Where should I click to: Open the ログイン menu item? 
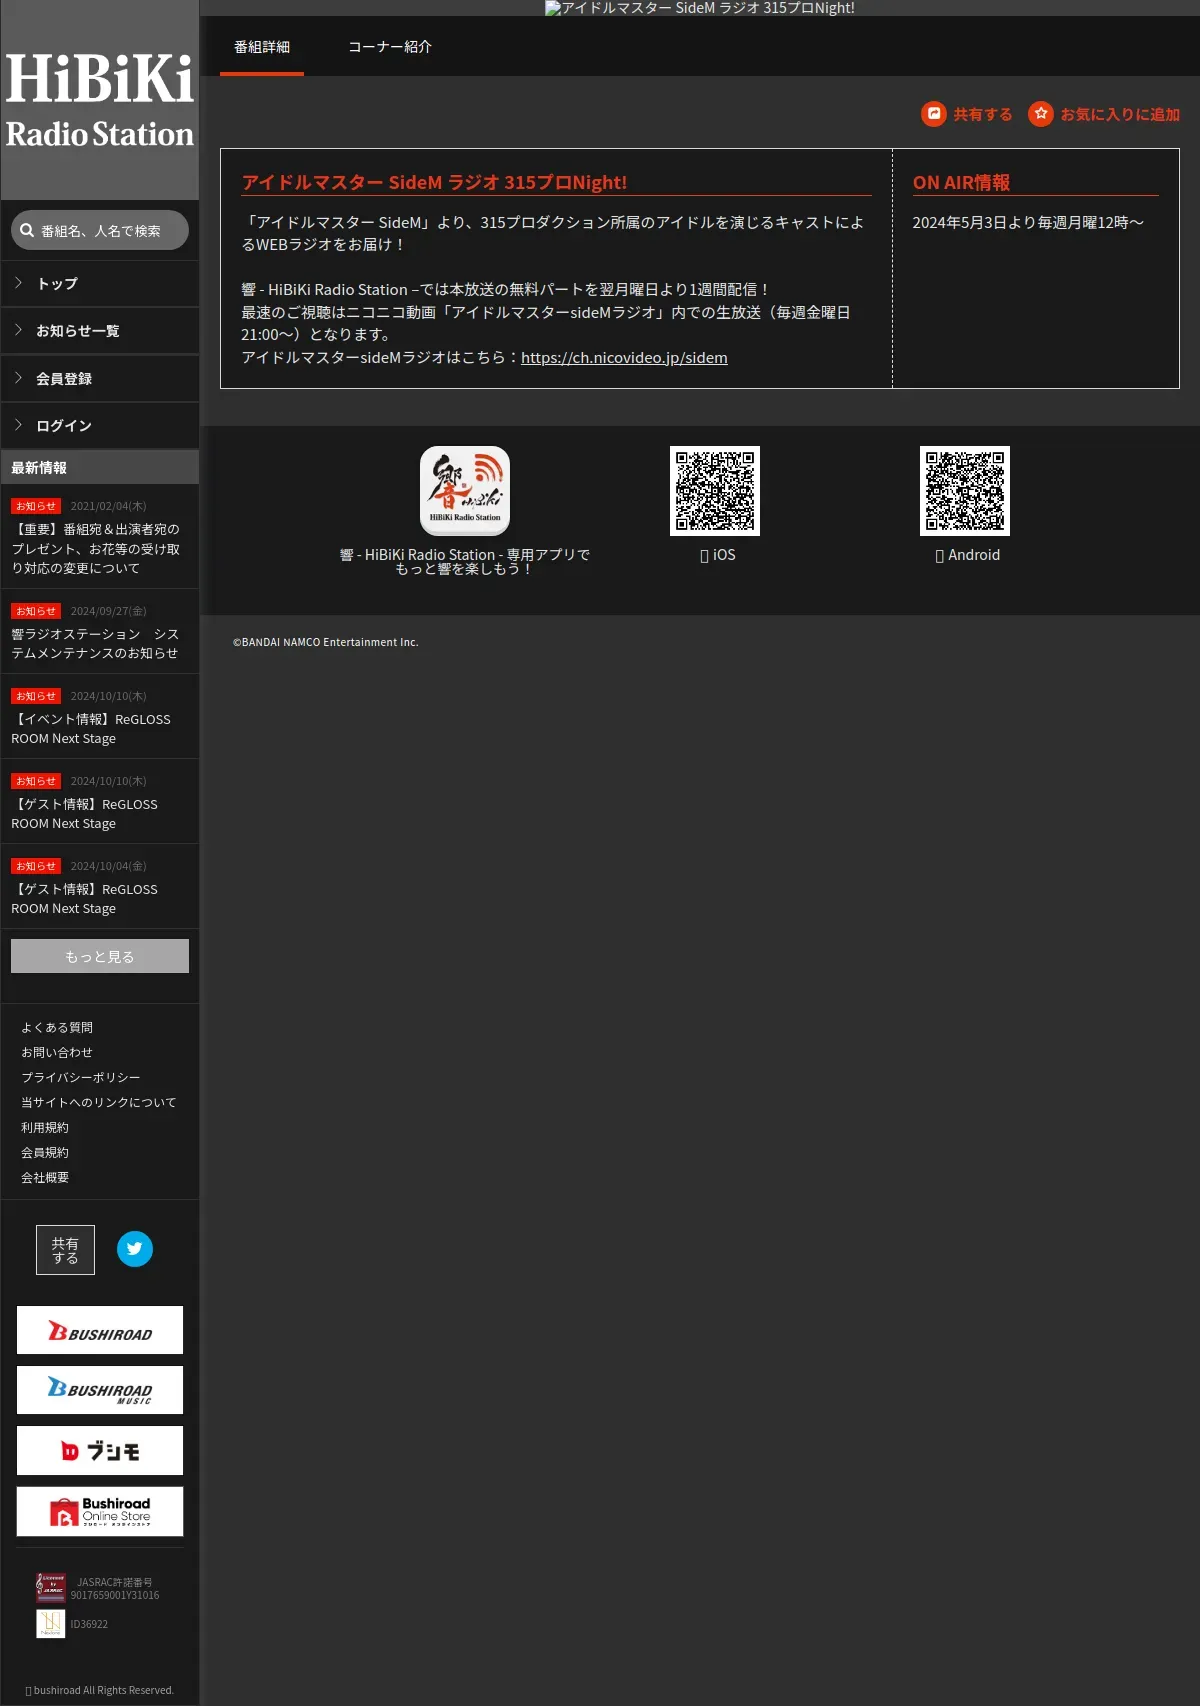[100, 426]
